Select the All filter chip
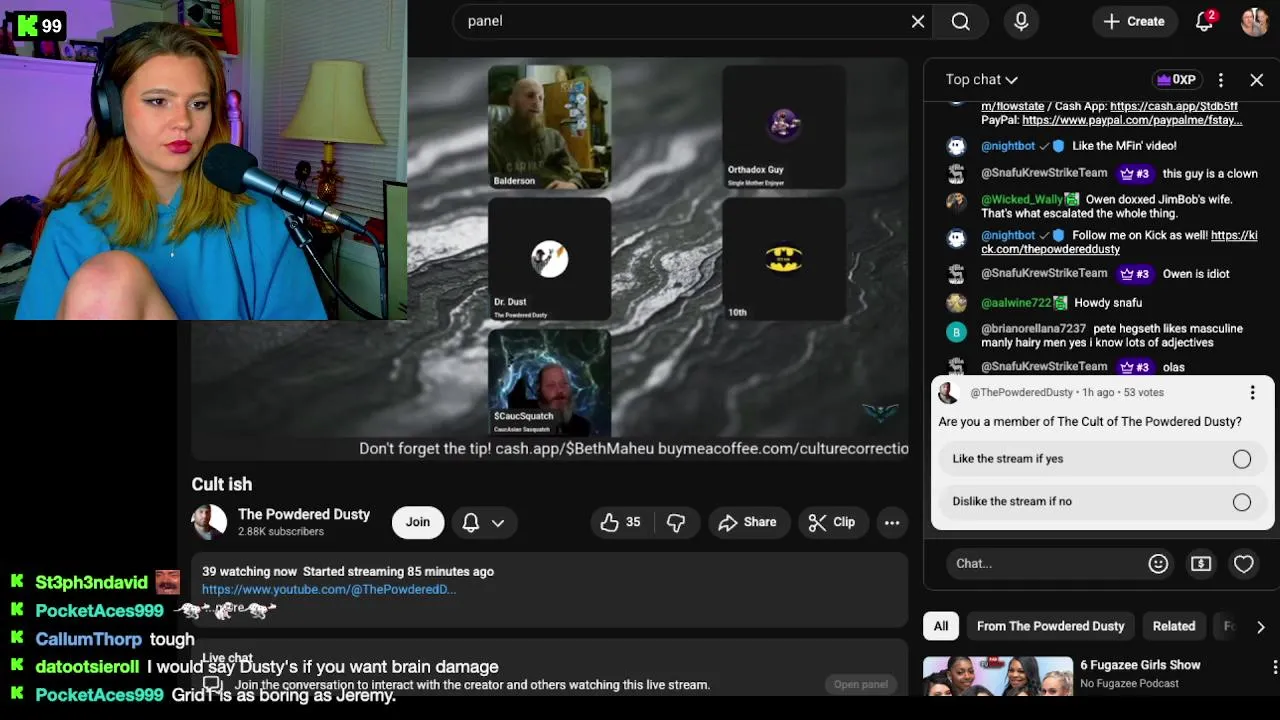The width and height of the screenshot is (1280, 720). 941,626
